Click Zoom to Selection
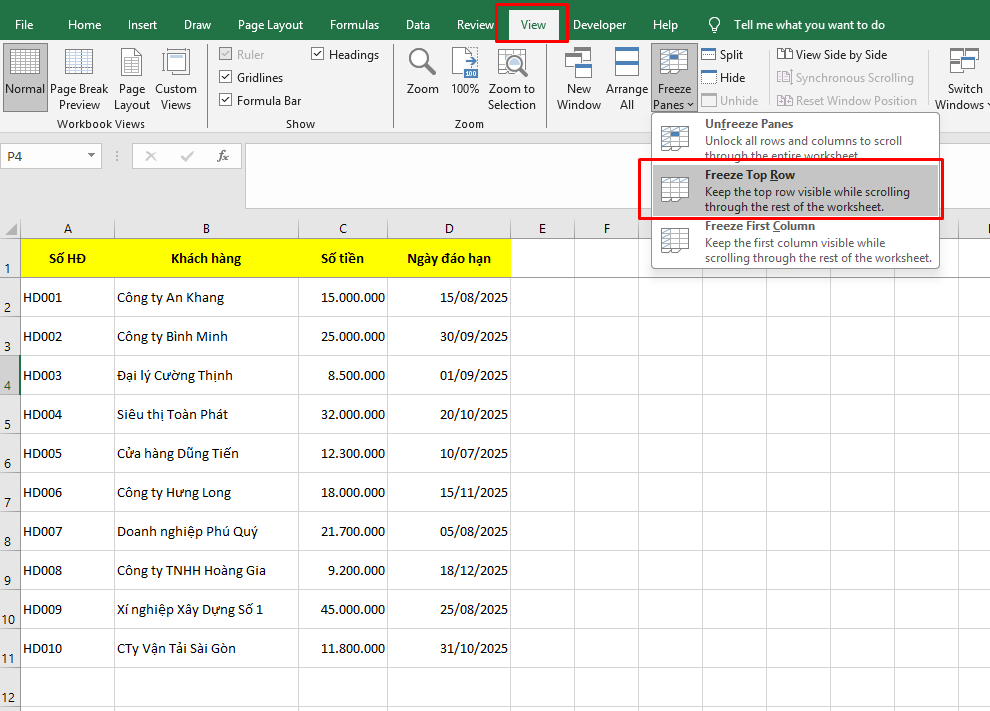 pyautogui.click(x=512, y=78)
